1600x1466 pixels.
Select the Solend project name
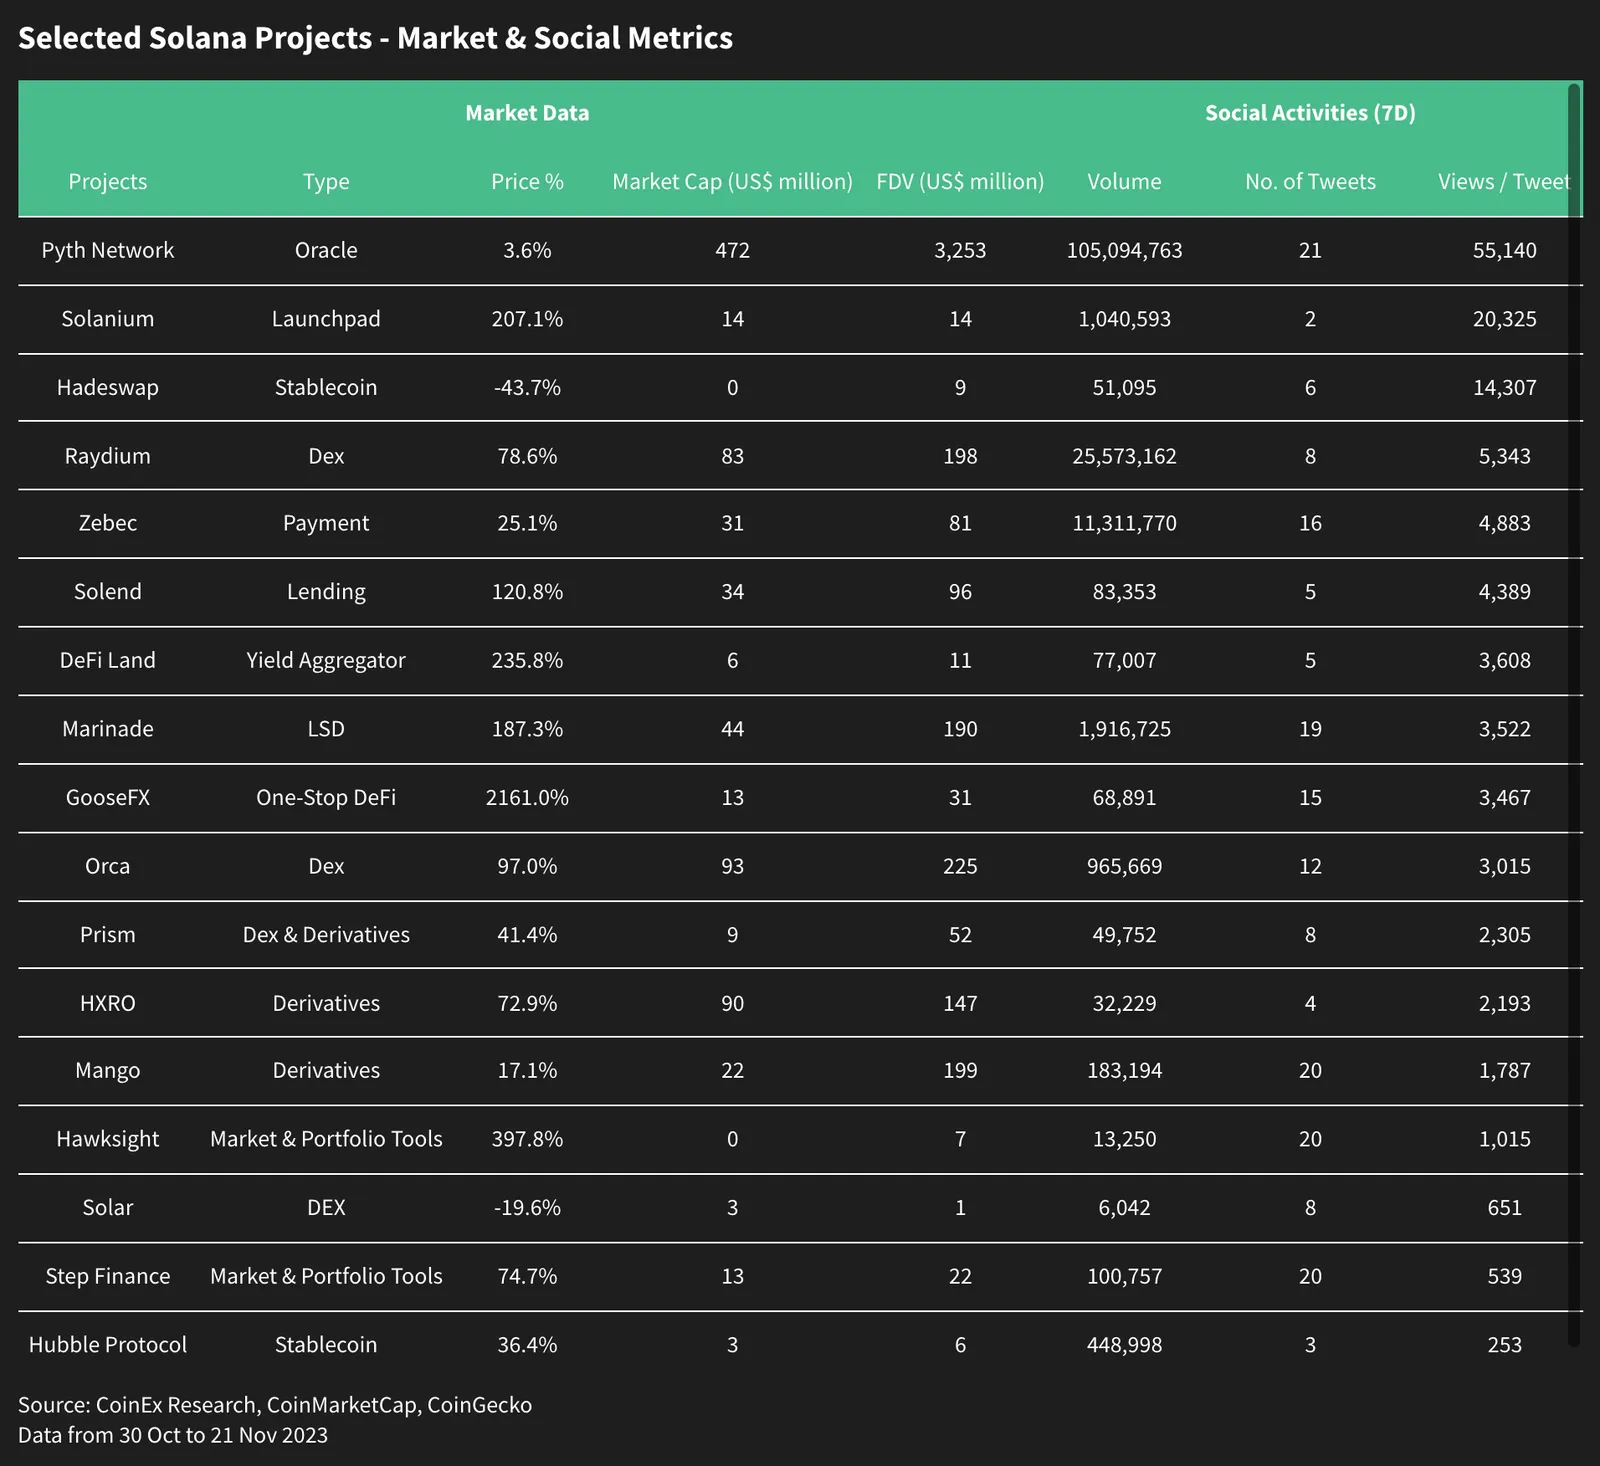(x=108, y=591)
